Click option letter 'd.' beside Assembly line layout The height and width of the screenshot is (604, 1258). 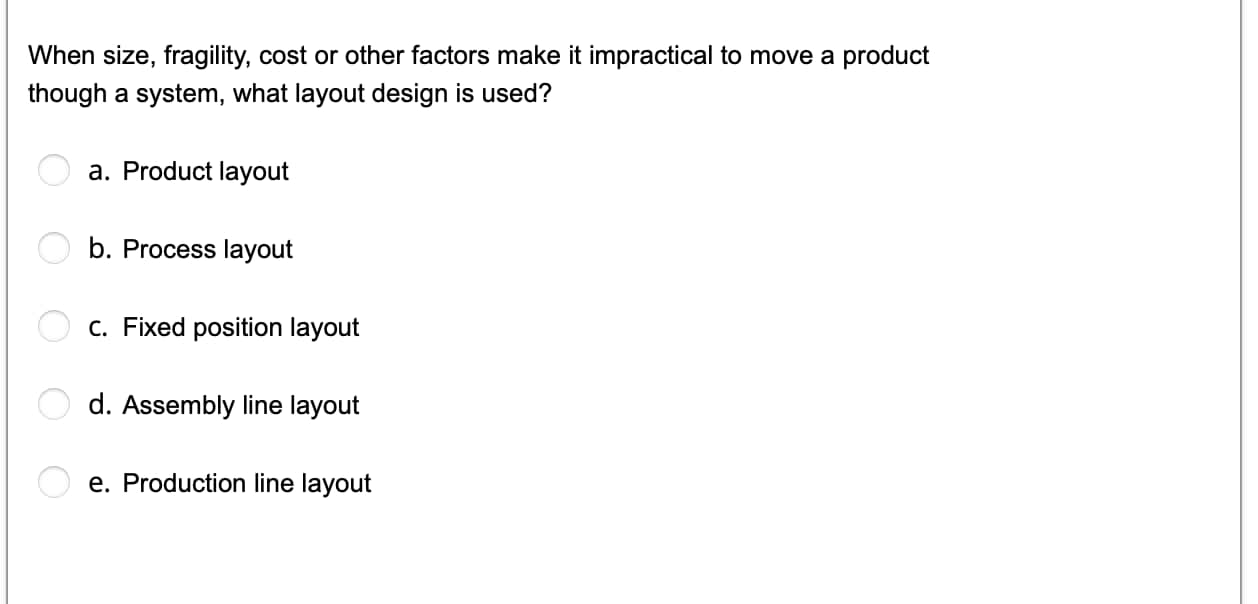[x=100, y=405]
